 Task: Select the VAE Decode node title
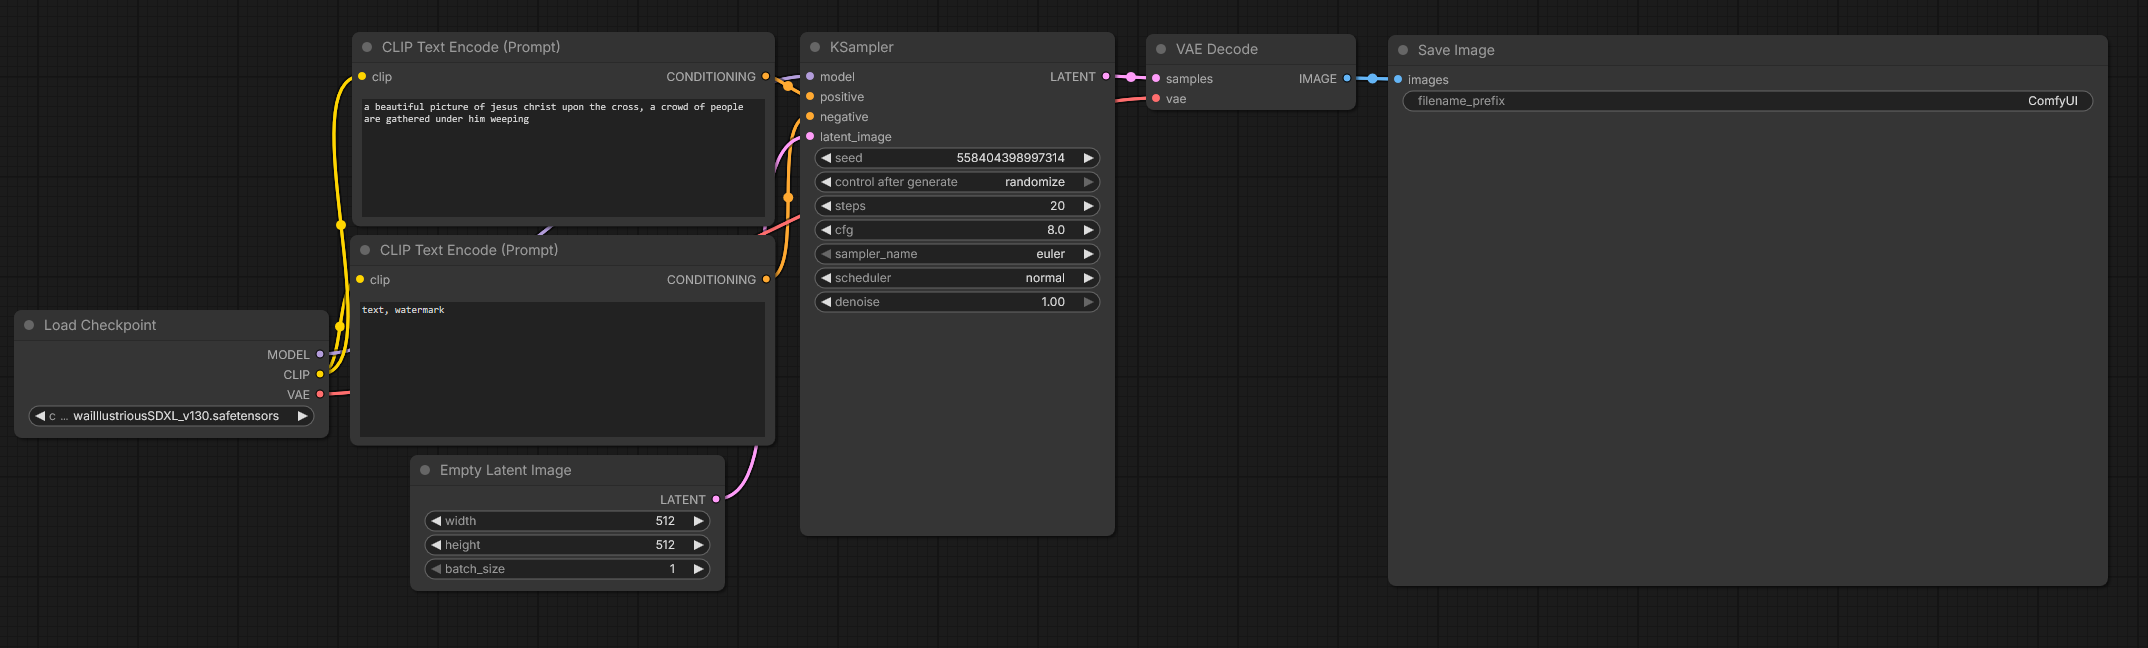coord(1216,49)
